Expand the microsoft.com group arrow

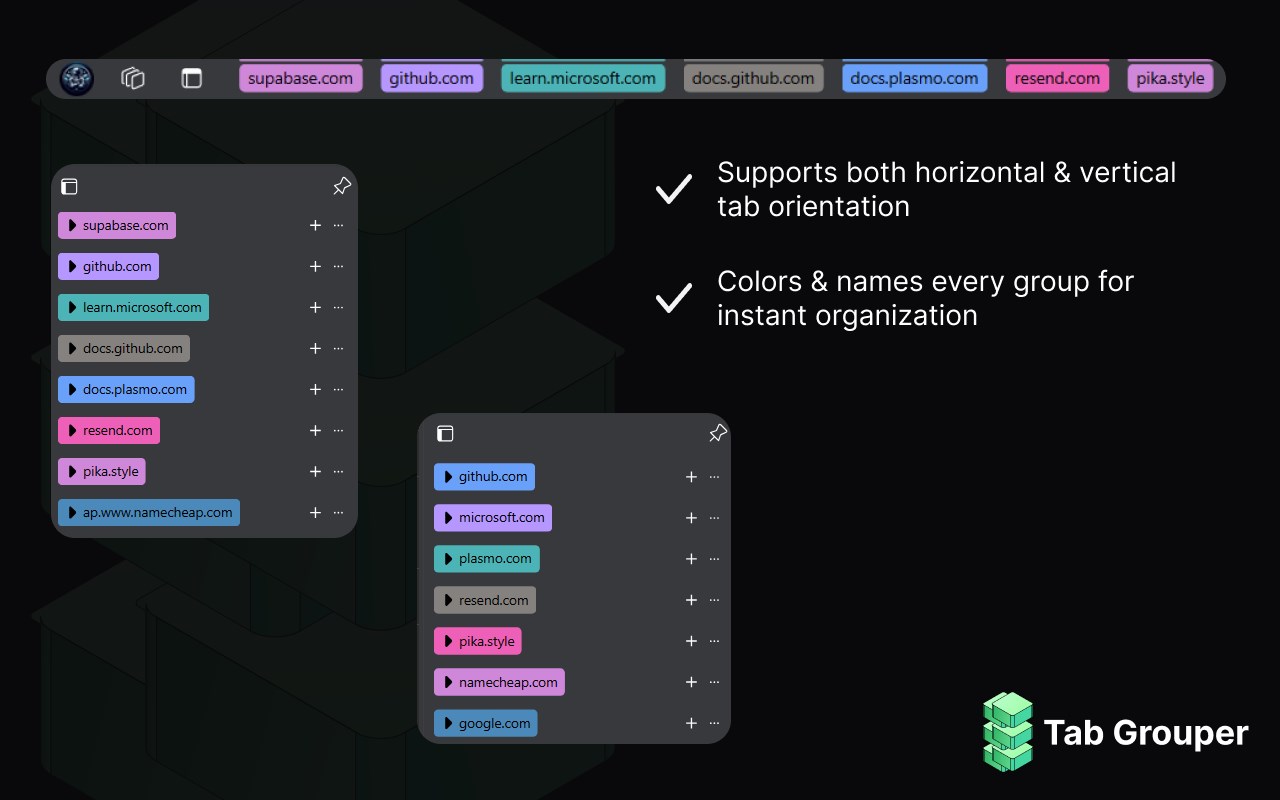448,518
